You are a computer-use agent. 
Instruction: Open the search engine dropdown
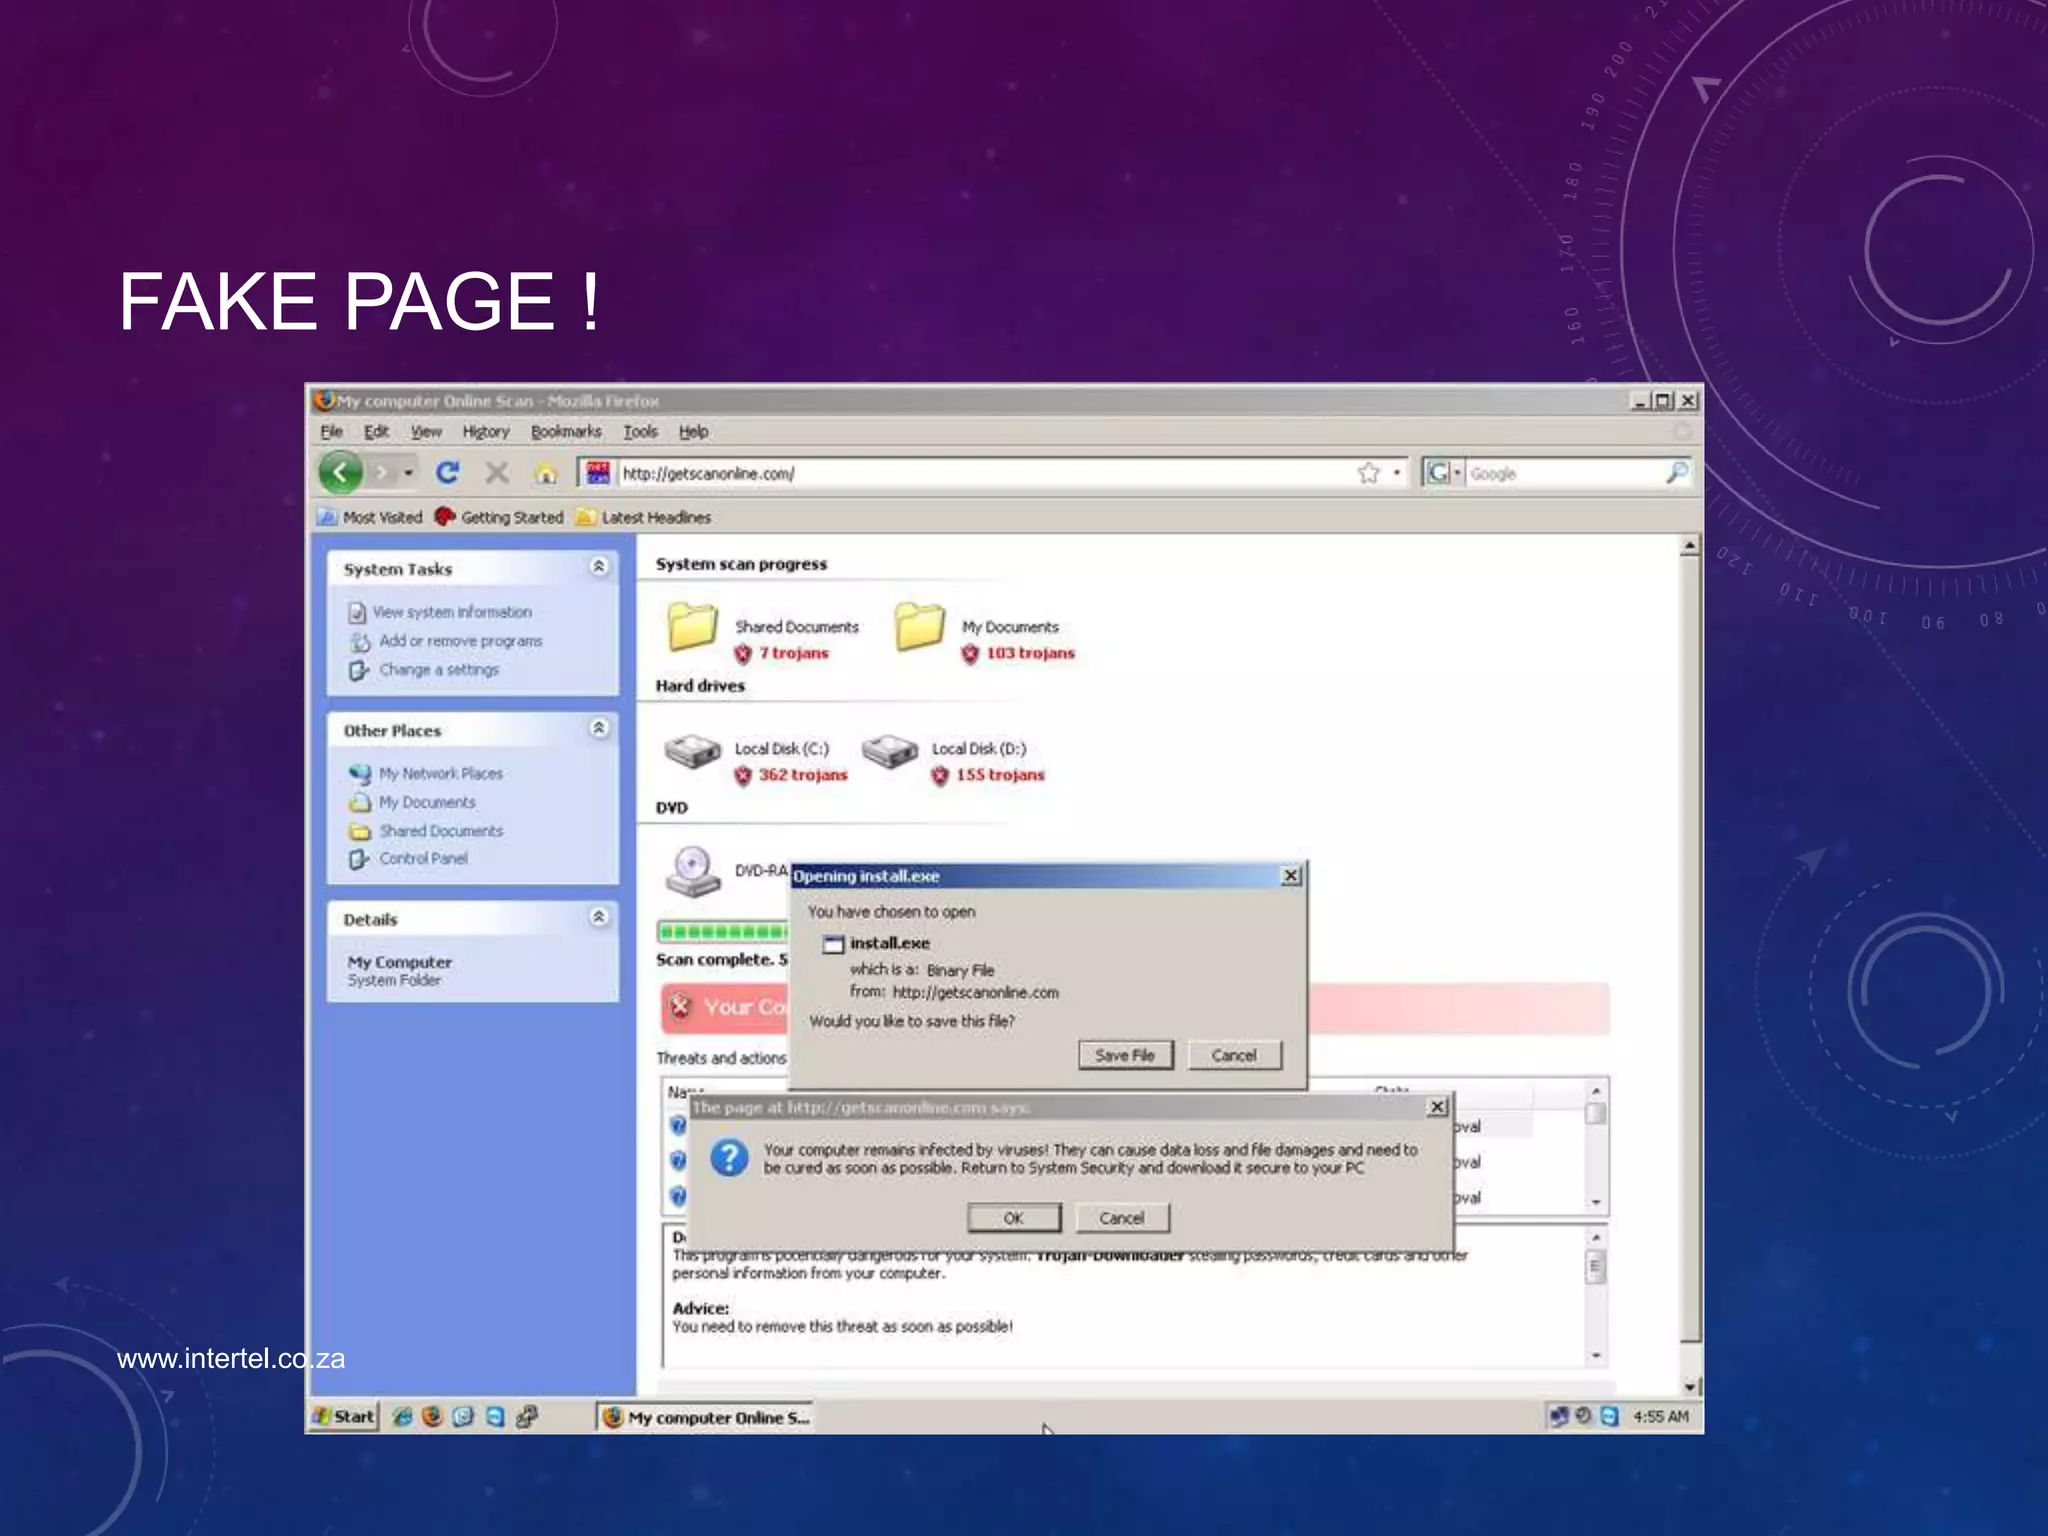click(1457, 473)
